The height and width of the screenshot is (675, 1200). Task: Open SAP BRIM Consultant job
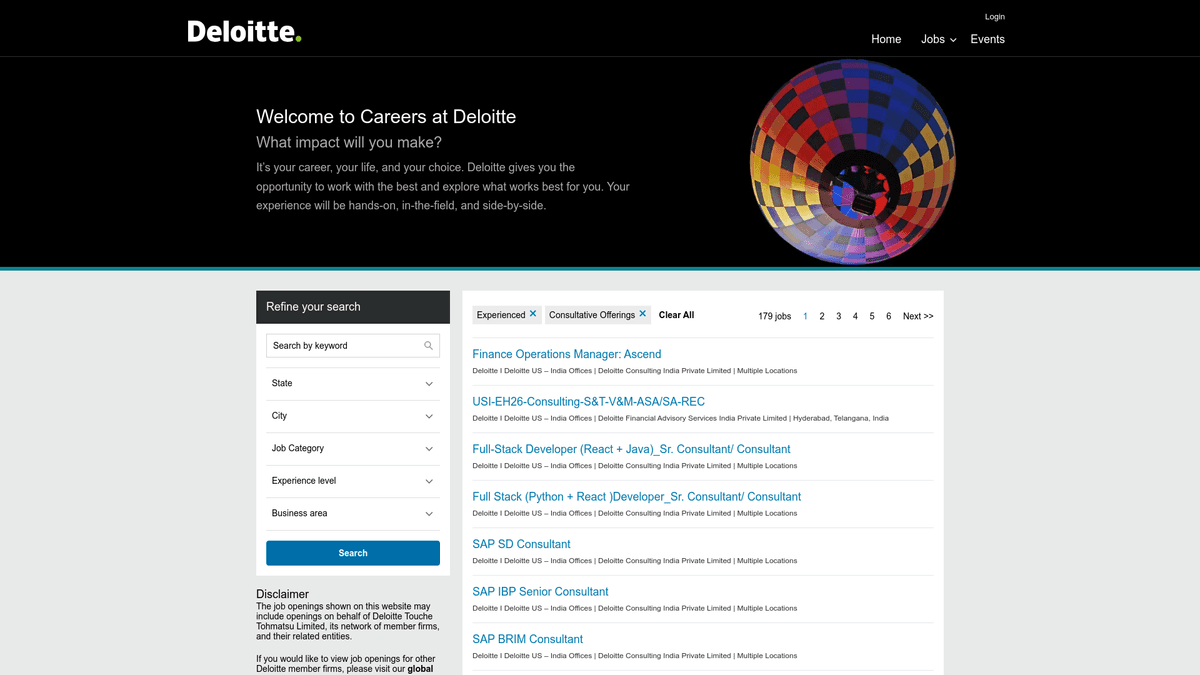pyautogui.click(x=527, y=639)
